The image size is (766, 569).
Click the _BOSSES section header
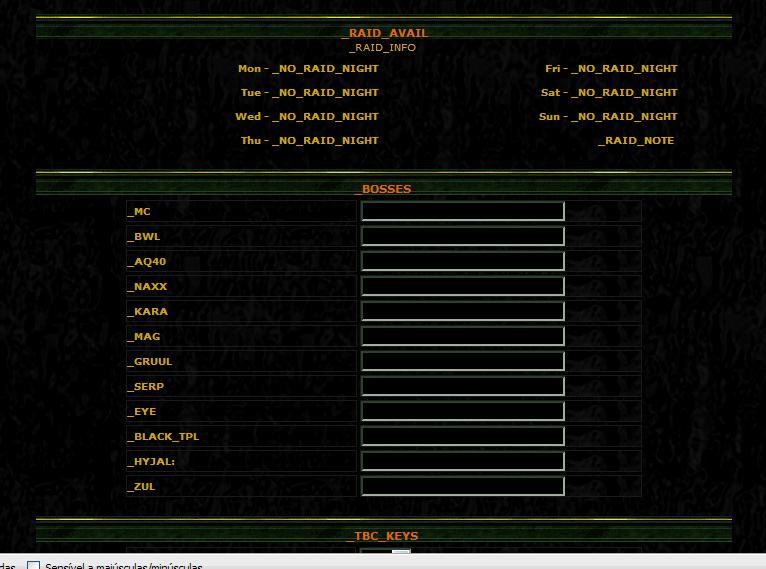(384, 189)
